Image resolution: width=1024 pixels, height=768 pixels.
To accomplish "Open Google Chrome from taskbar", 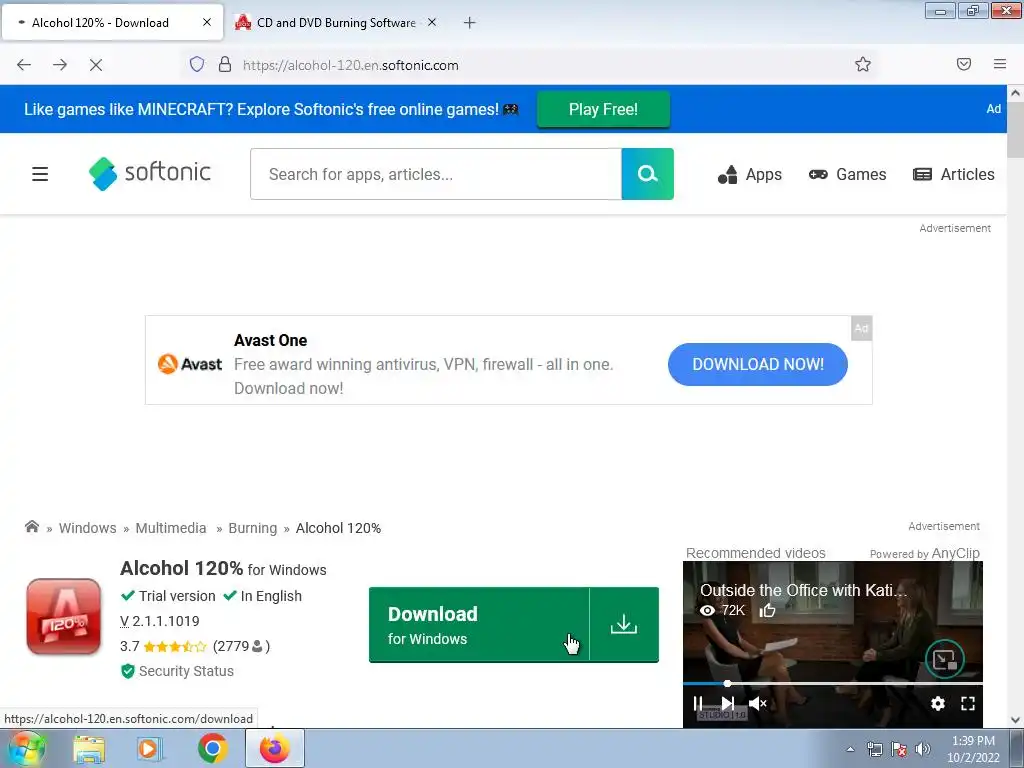I will pyautogui.click(x=212, y=749).
